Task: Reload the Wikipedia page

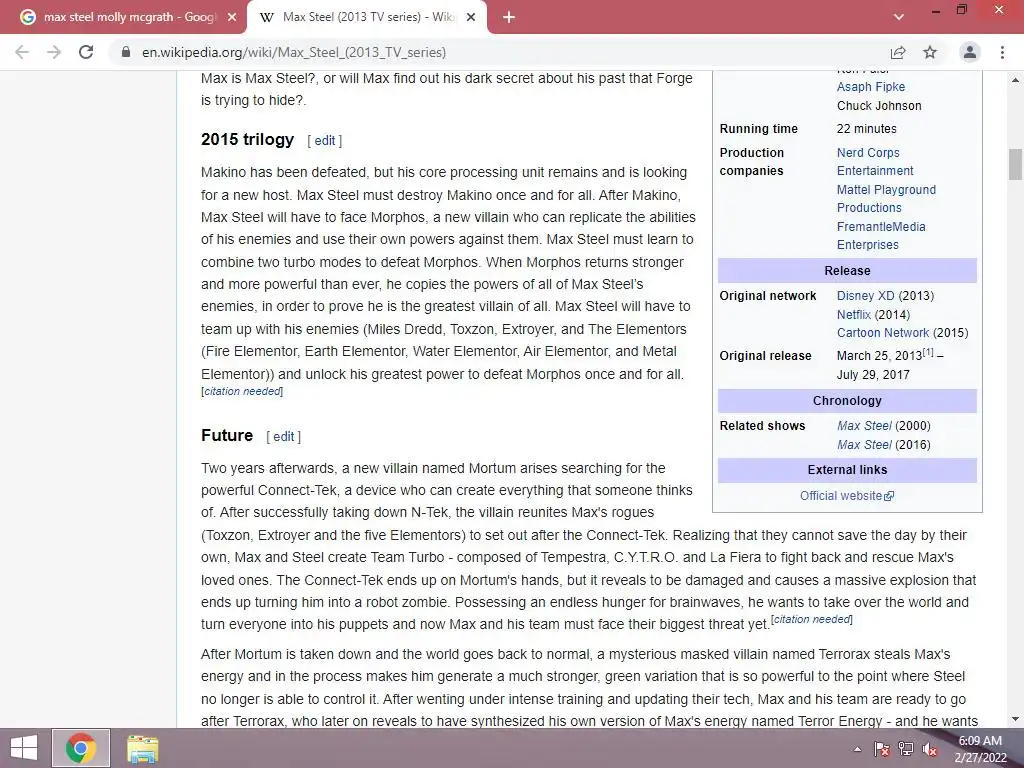Action: pyautogui.click(x=86, y=52)
